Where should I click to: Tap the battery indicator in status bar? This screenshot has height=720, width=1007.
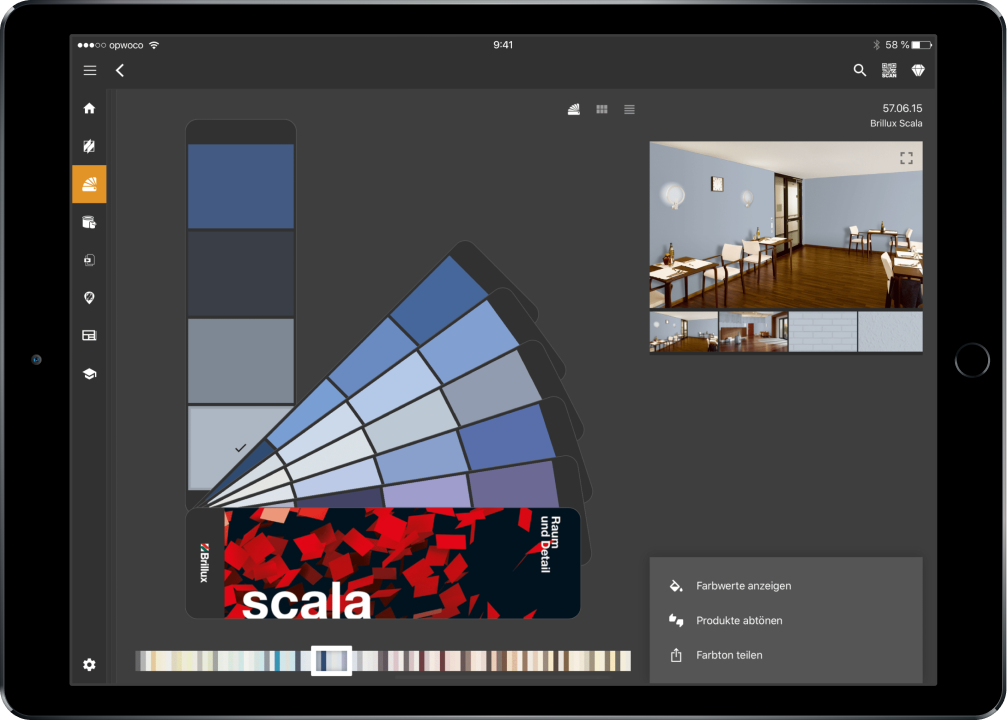coord(922,45)
